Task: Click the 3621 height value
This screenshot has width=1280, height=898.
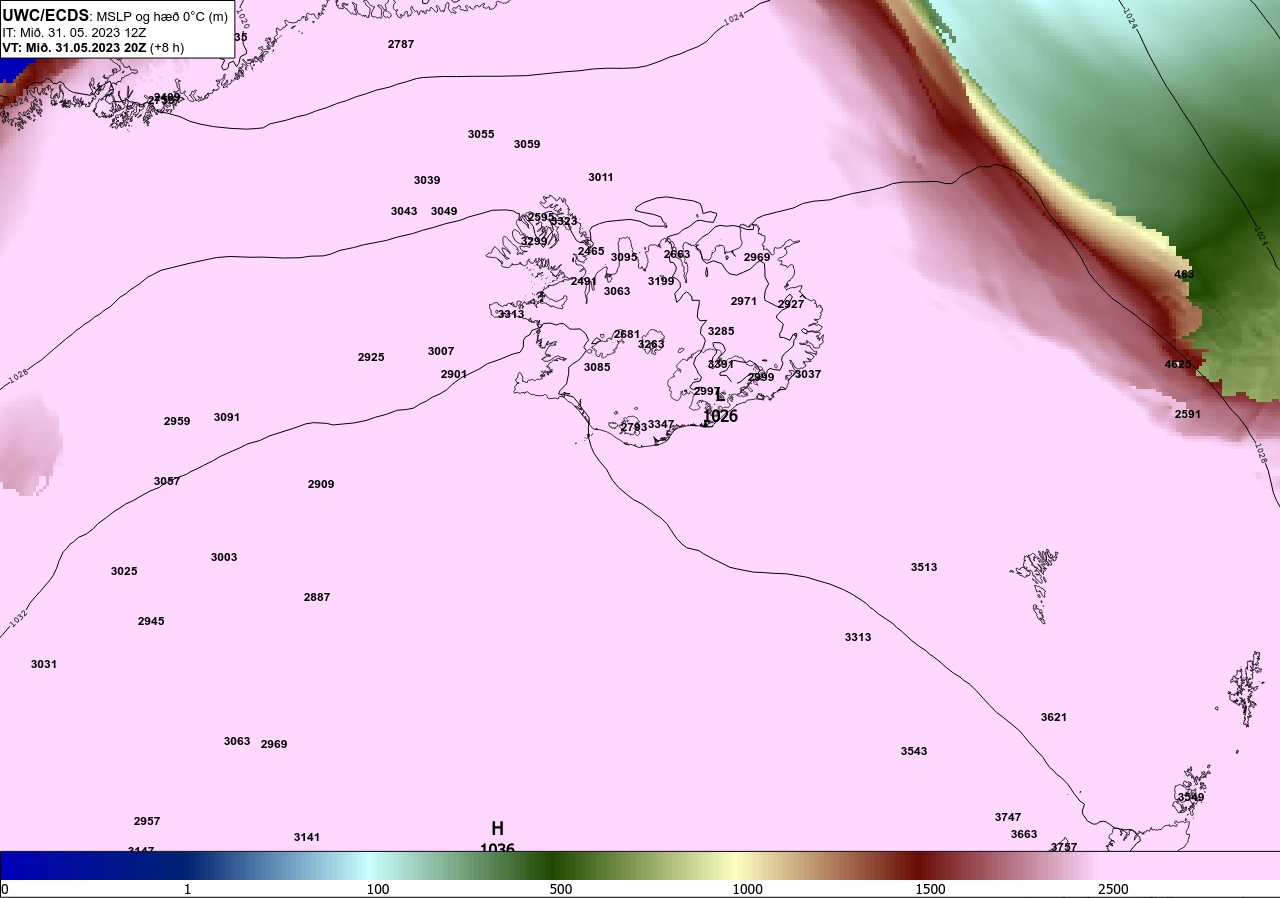Action: point(1054,717)
